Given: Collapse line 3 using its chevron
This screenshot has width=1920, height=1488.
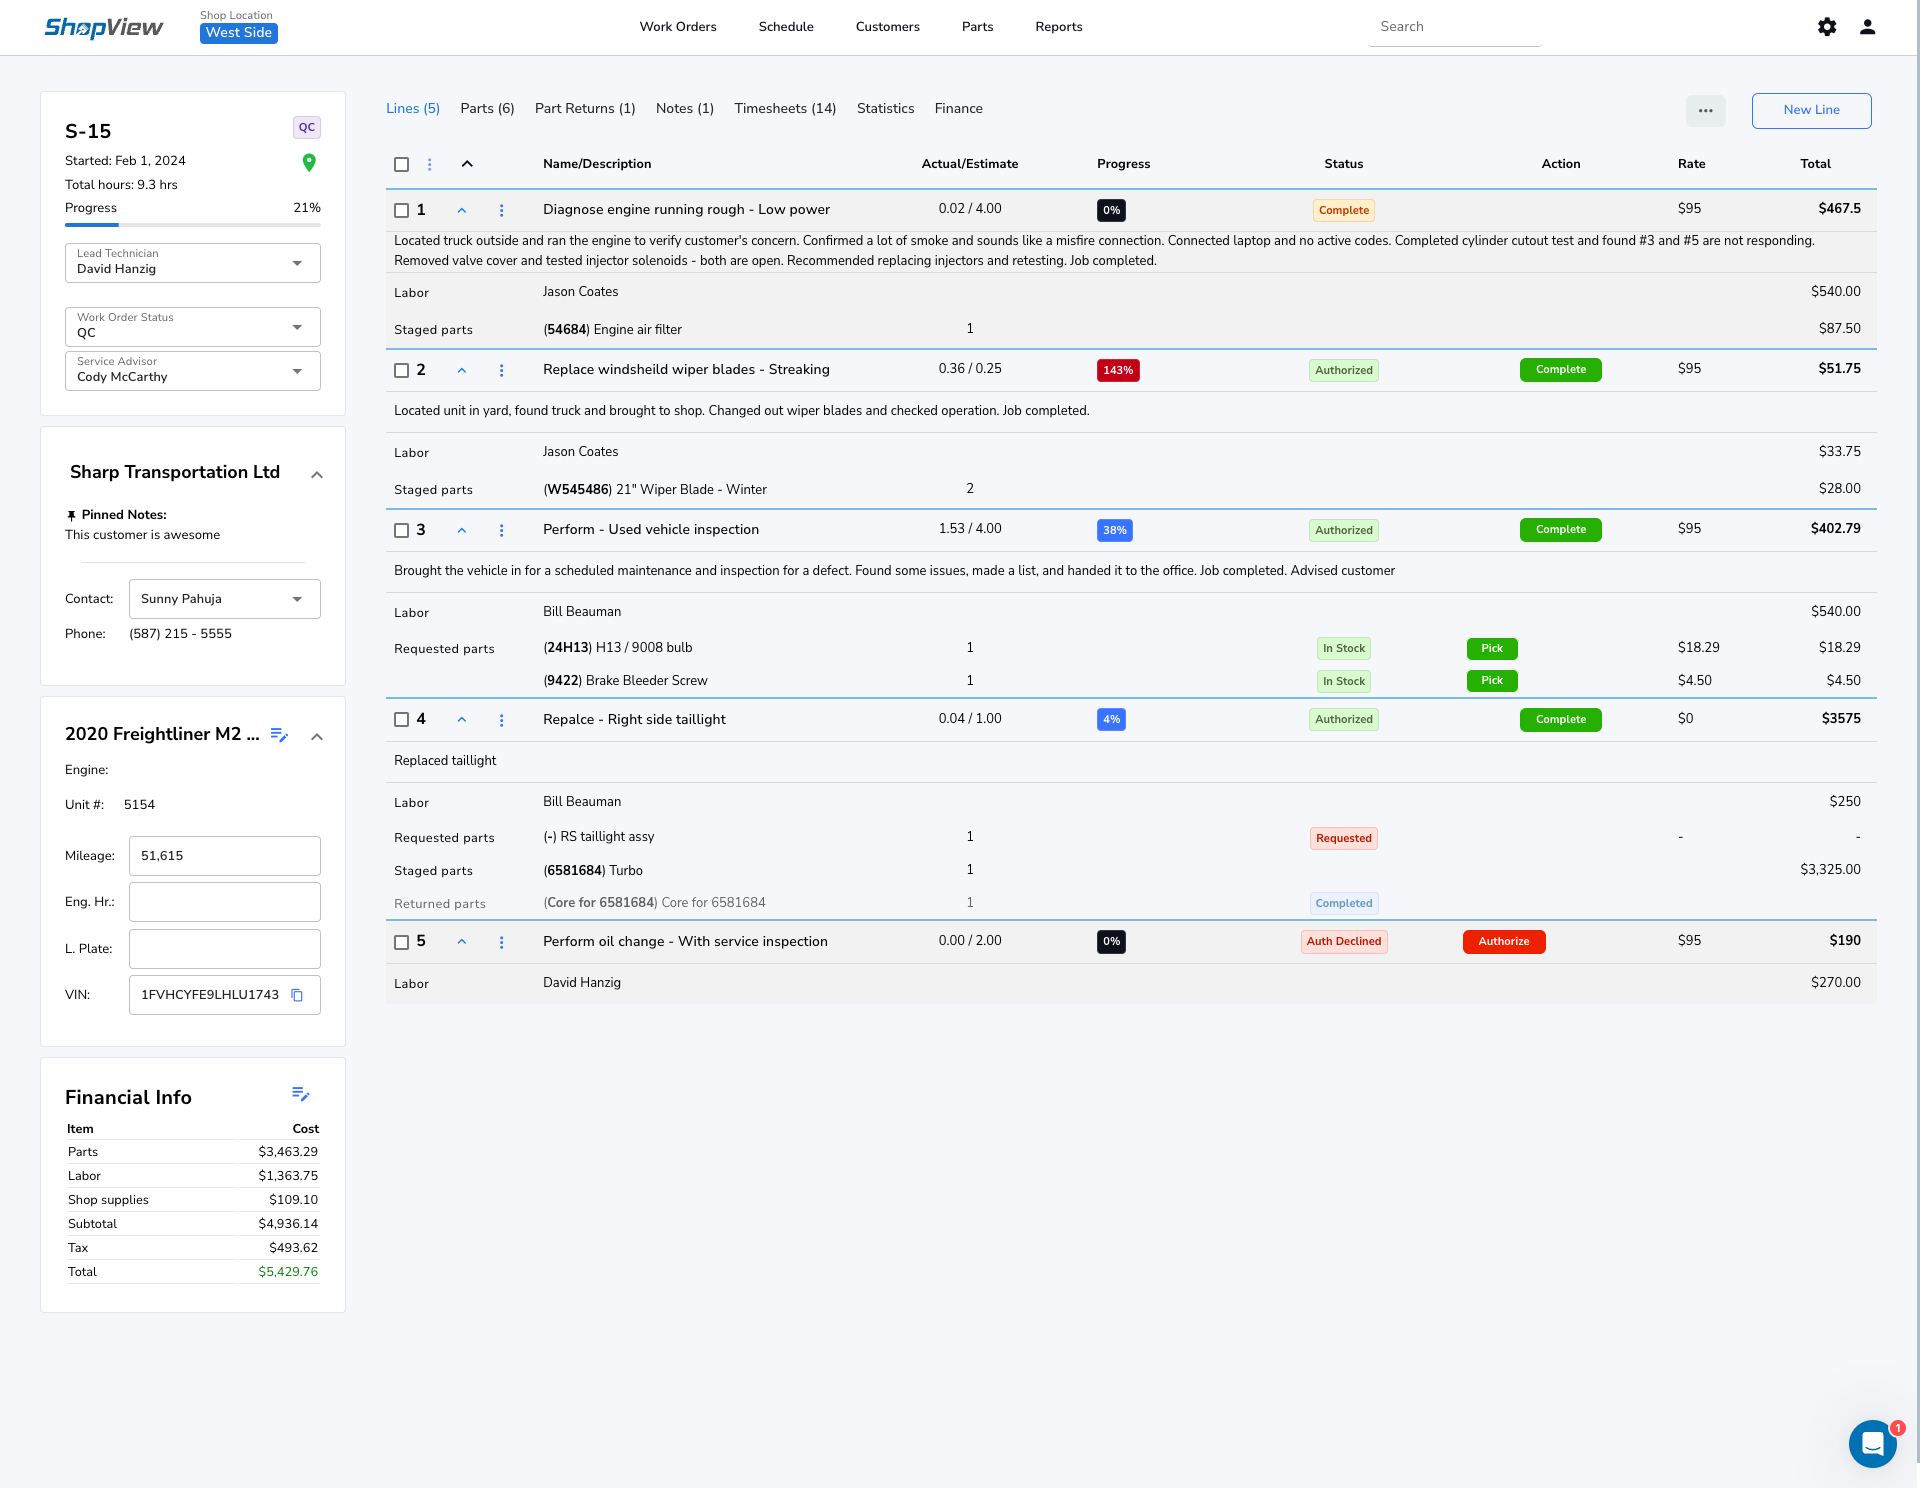Looking at the screenshot, I should pos(461,530).
